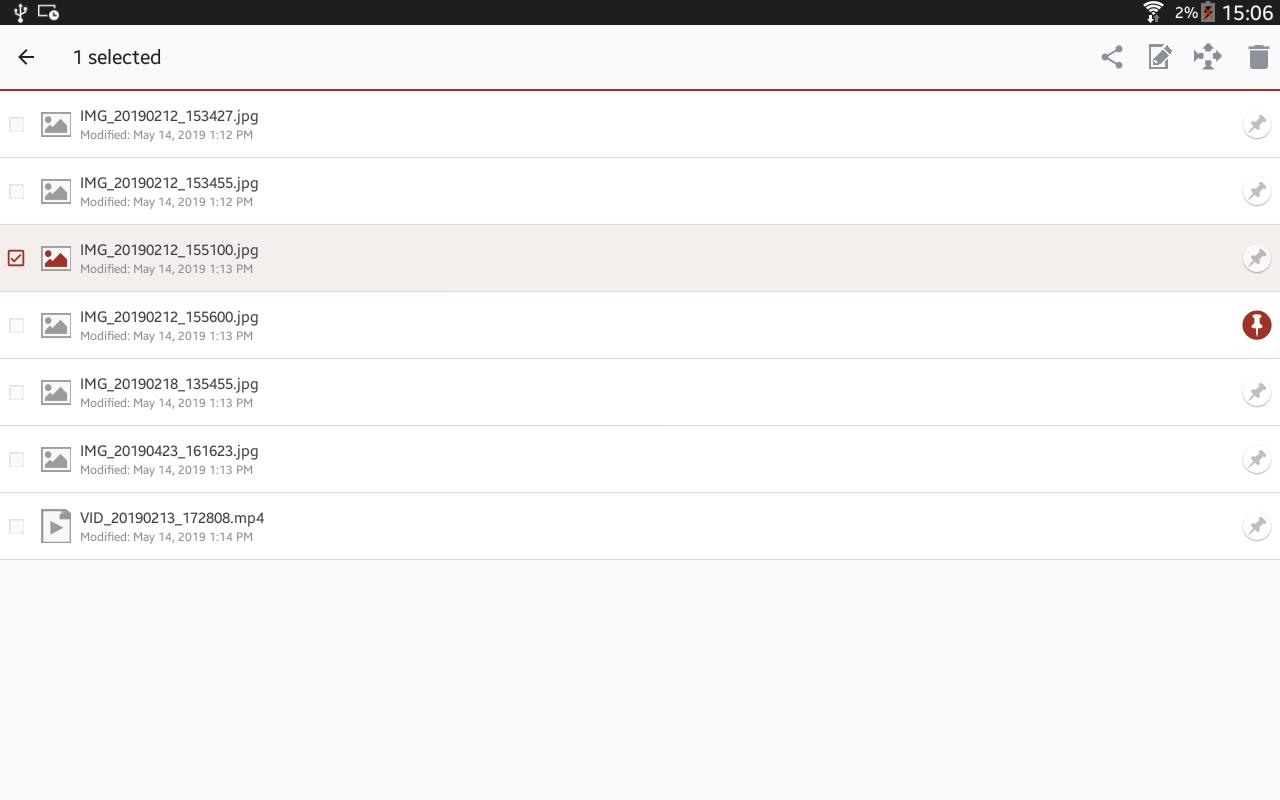The width and height of the screenshot is (1280, 800).
Task: Tap the IMG_20190423_161623.jpg file name
Action: [169, 451]
